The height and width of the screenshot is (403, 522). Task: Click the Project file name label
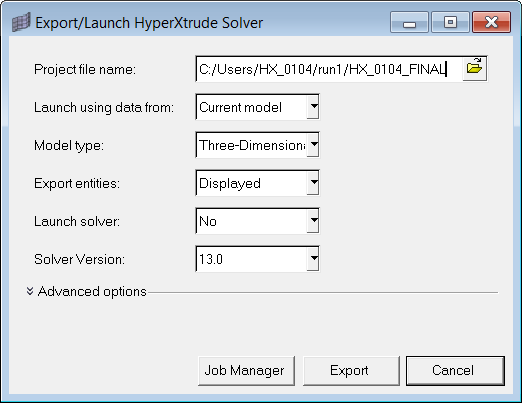85,69
